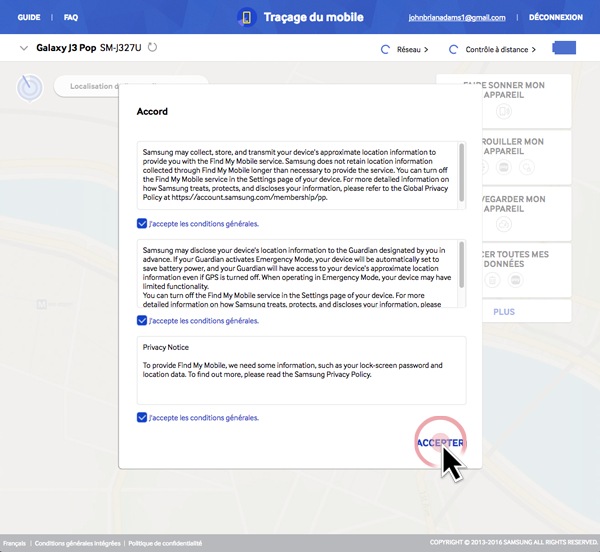Open the GUIDE link in header
Viewport: 600px width, 552px height.
click(29, 17)
